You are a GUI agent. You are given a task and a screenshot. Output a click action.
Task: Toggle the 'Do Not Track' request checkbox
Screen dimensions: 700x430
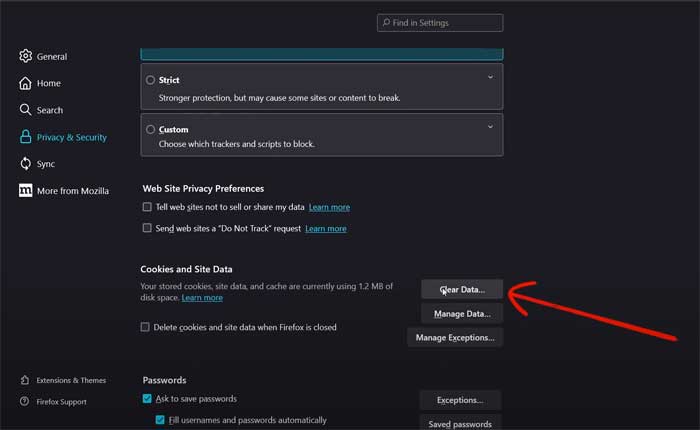coord(147,228)
